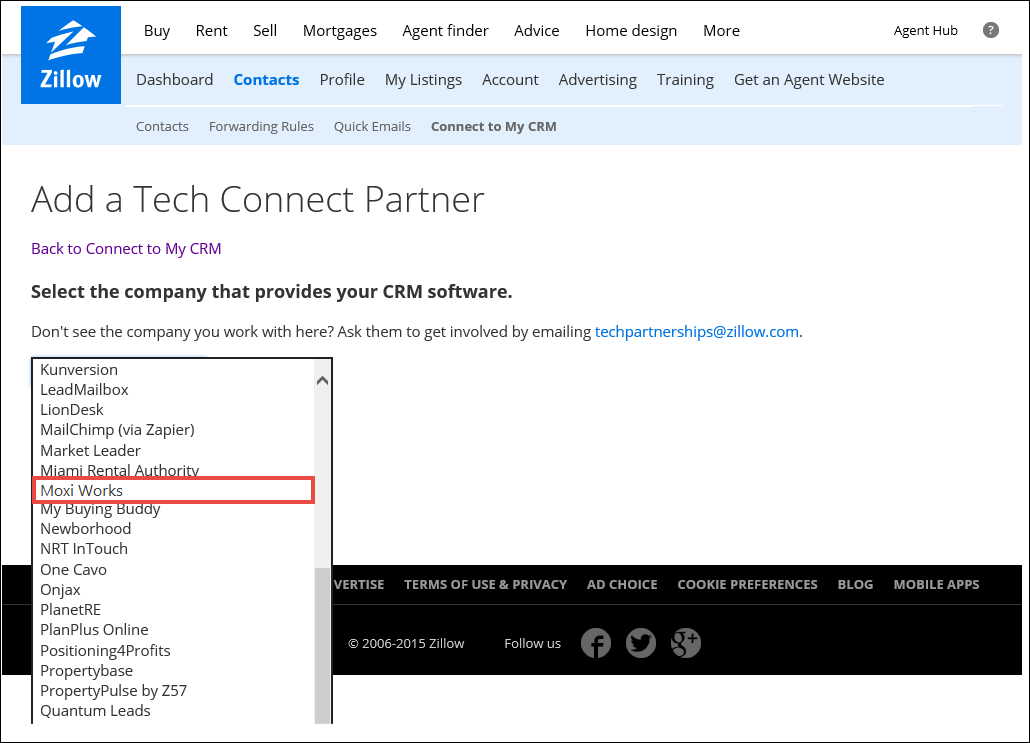This screenshot has width=1030, height=743.
Task: Select MailChimp (via Zapier) option
Action: (x=174, y=430)
